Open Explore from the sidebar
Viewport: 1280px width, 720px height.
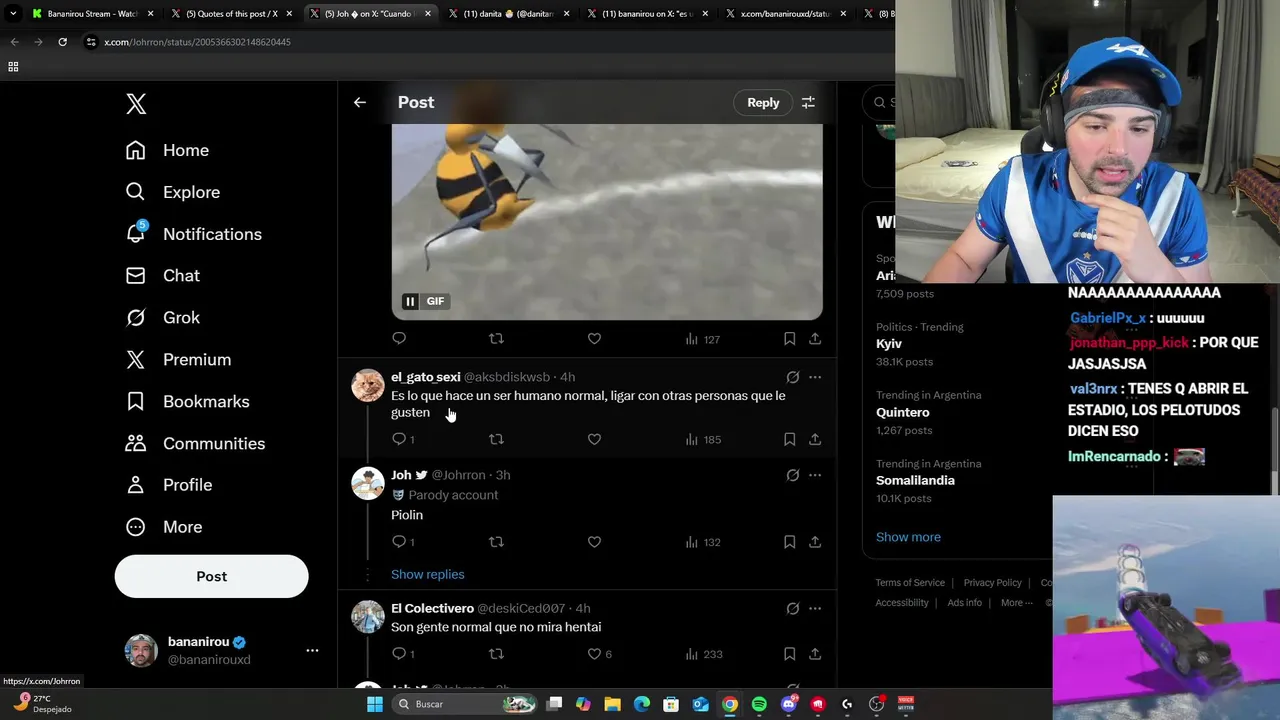[172, 192]
